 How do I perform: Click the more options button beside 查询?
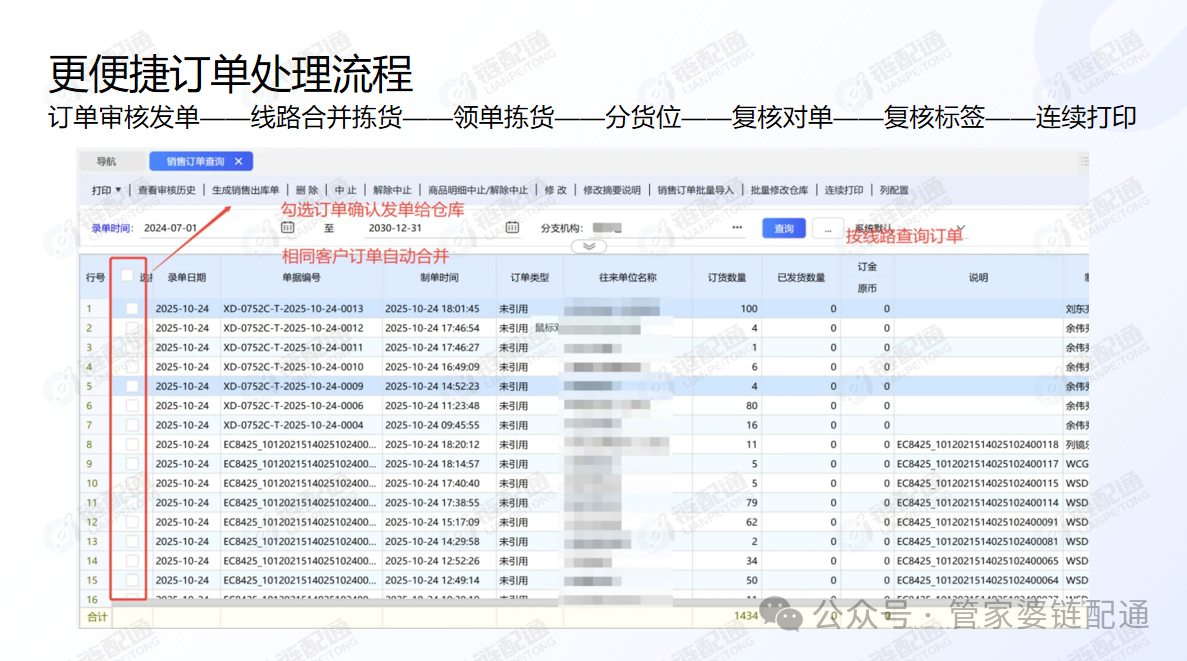coord(827,229)
